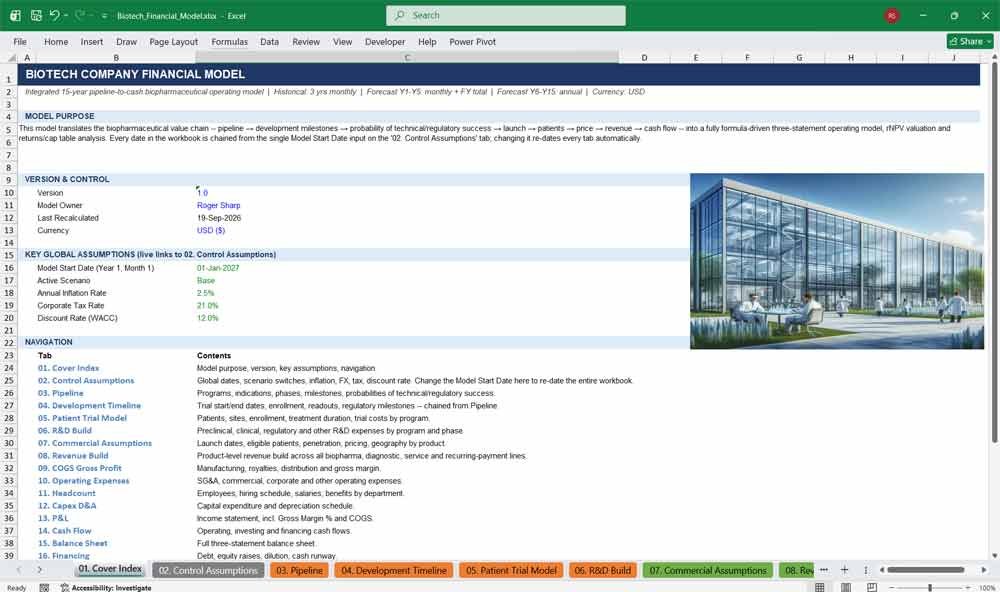
Task: Follow the 05. Patient Trial Model link
Action: click(x=82, y=418)
